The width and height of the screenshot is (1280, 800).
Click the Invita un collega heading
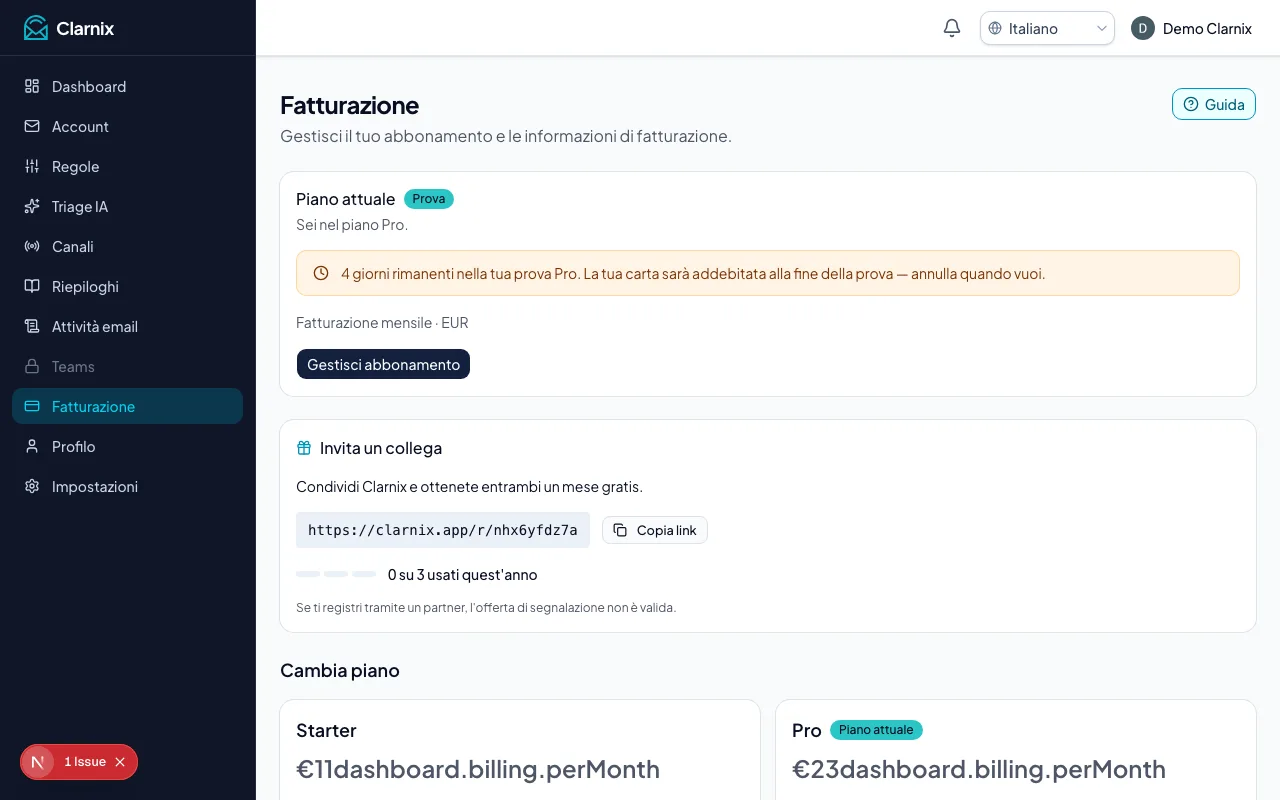click(x=381, y=448)
